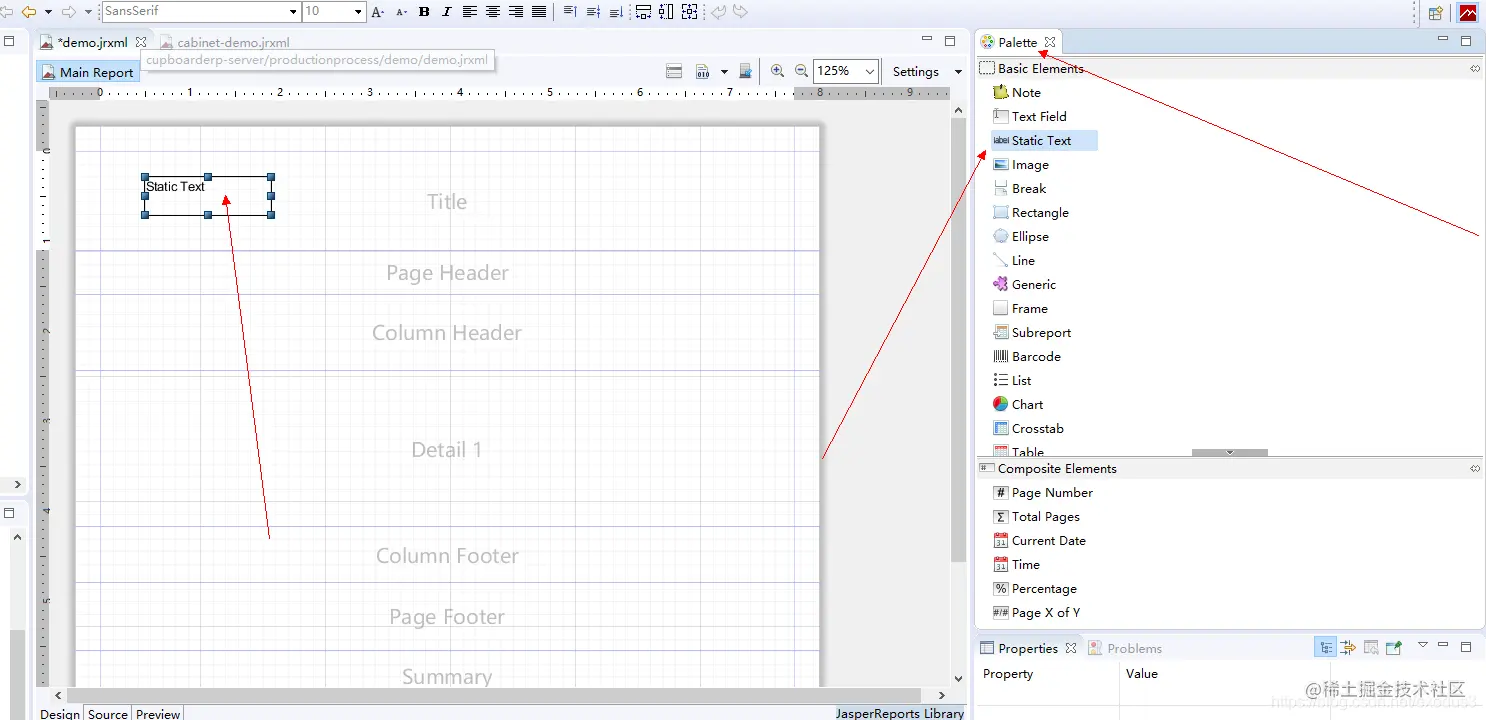Select the Line palette element
This screenshot has width=1486, height=720.
(x=1014, y=261)
